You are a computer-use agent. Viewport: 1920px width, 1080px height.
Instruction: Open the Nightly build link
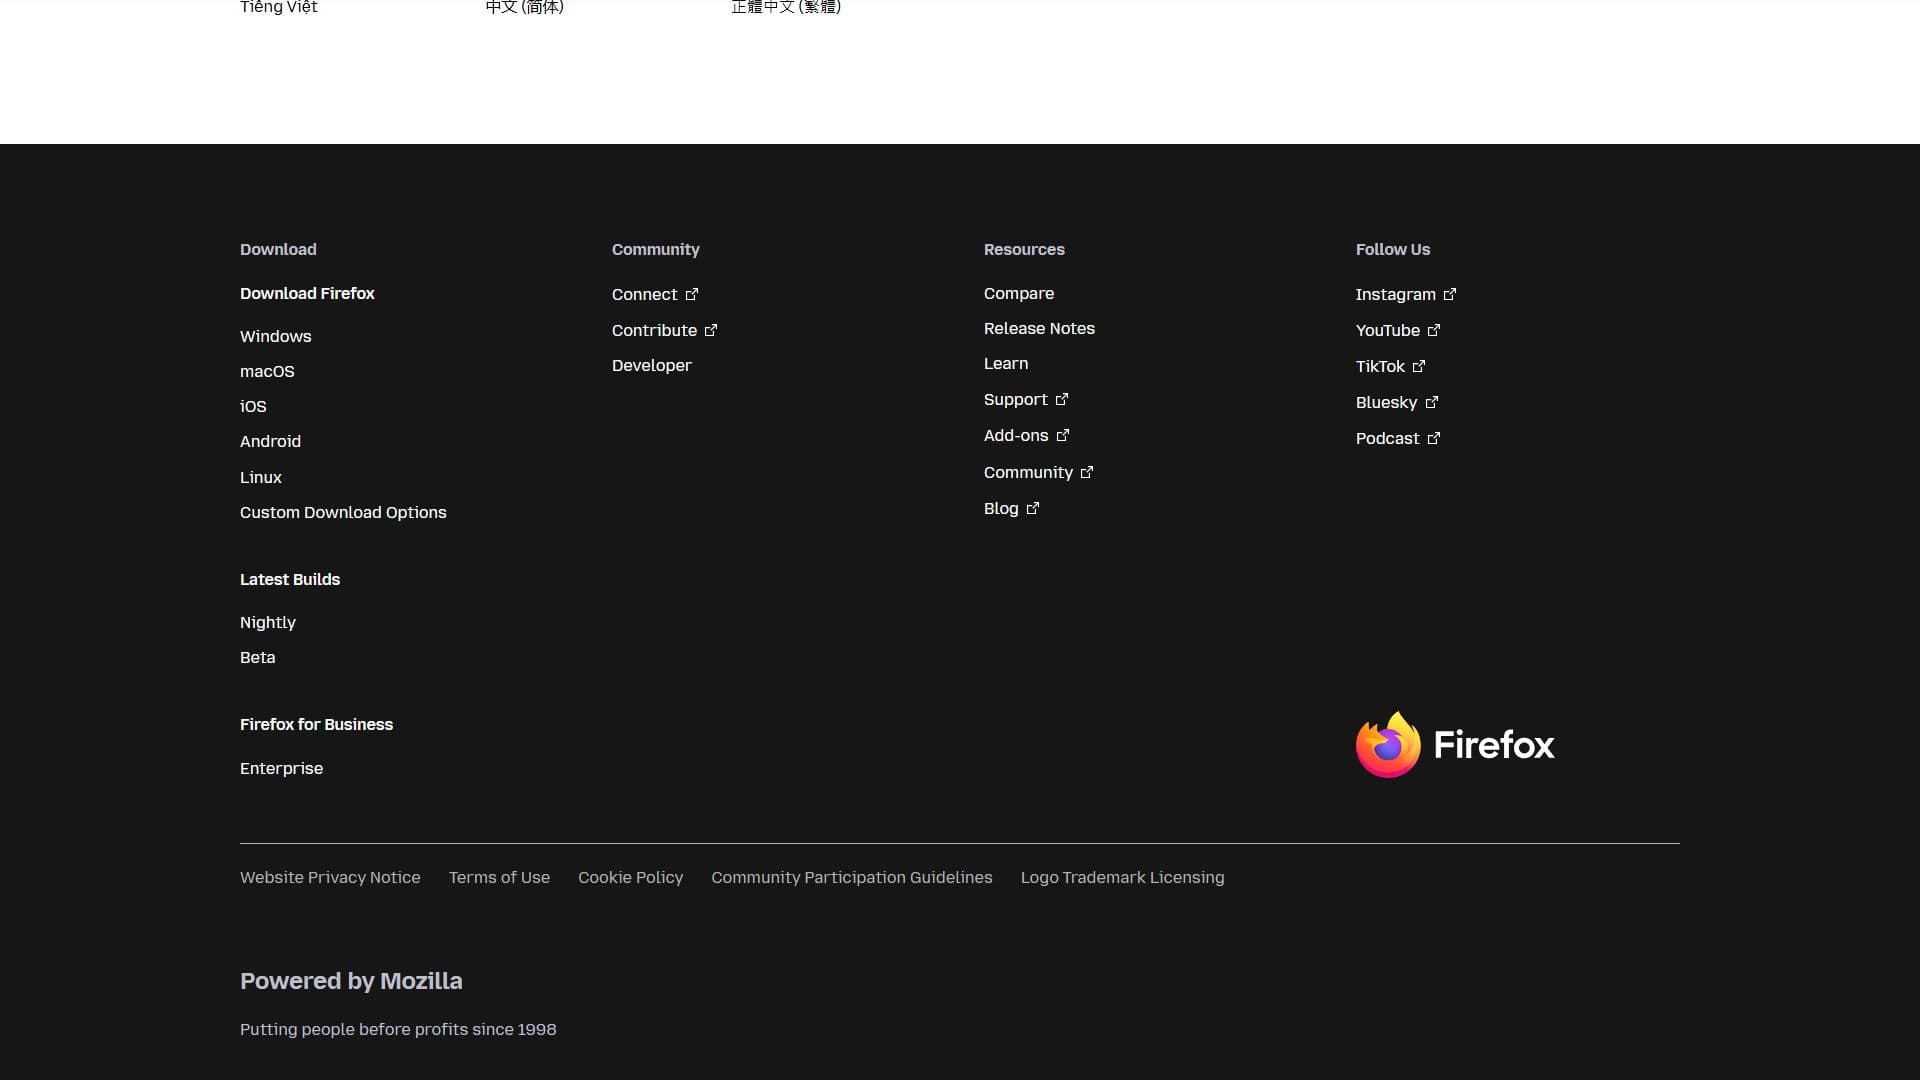pos(268,622)
